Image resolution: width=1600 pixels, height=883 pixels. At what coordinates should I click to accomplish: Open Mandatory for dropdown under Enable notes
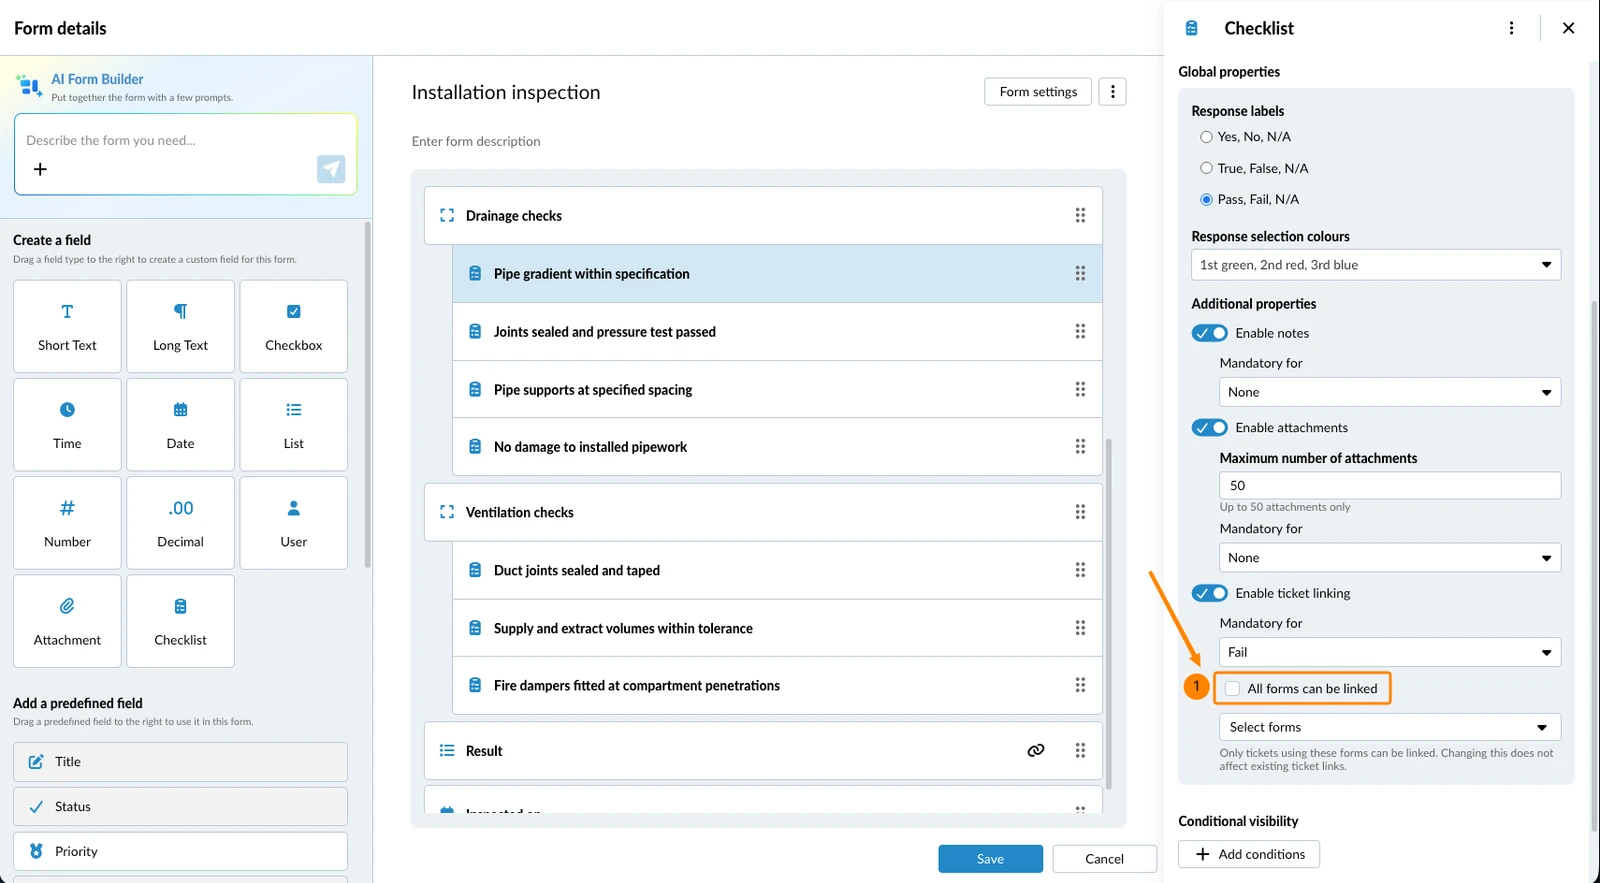(1390, 392)
